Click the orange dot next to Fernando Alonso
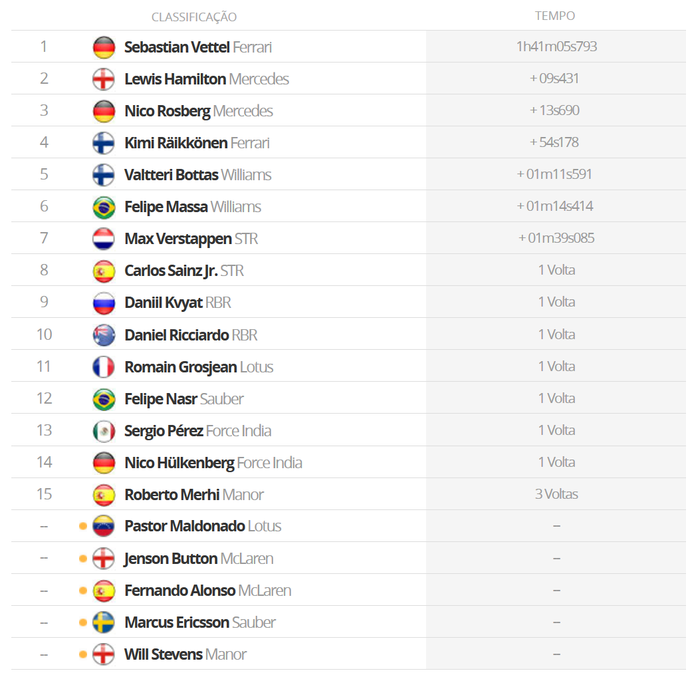This screenshot has height=677, width=690. coord(83,591)
